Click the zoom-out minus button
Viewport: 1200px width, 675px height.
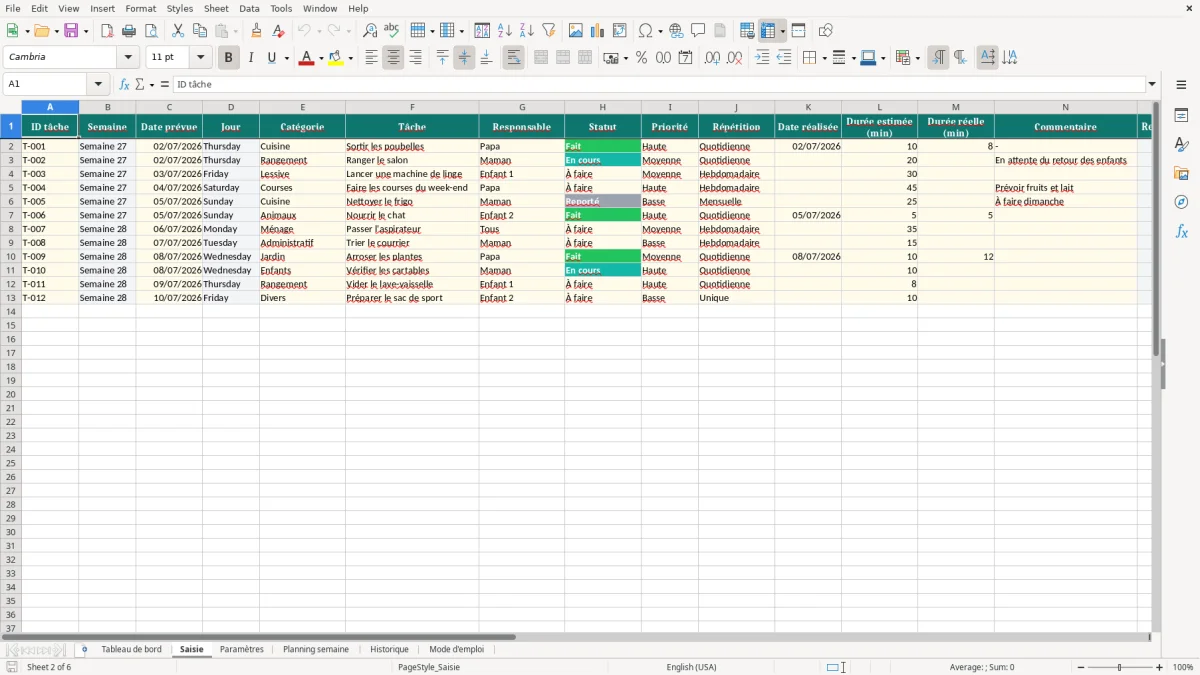coord(1081,667)
